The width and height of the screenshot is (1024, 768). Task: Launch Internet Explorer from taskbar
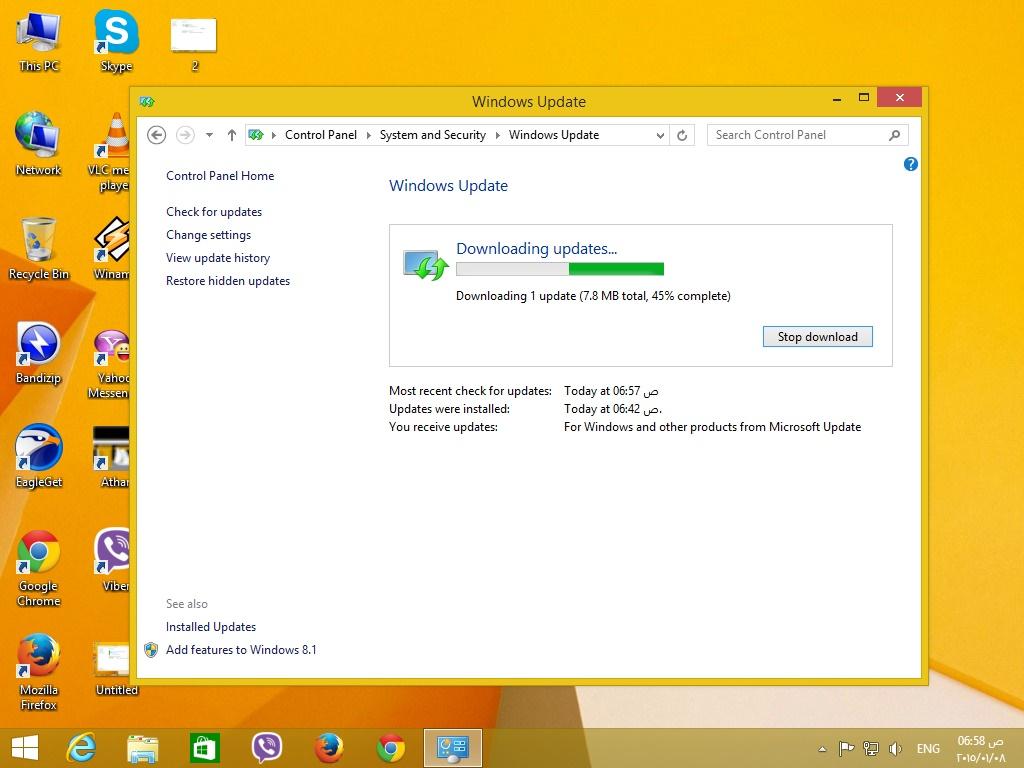(82, 748)
